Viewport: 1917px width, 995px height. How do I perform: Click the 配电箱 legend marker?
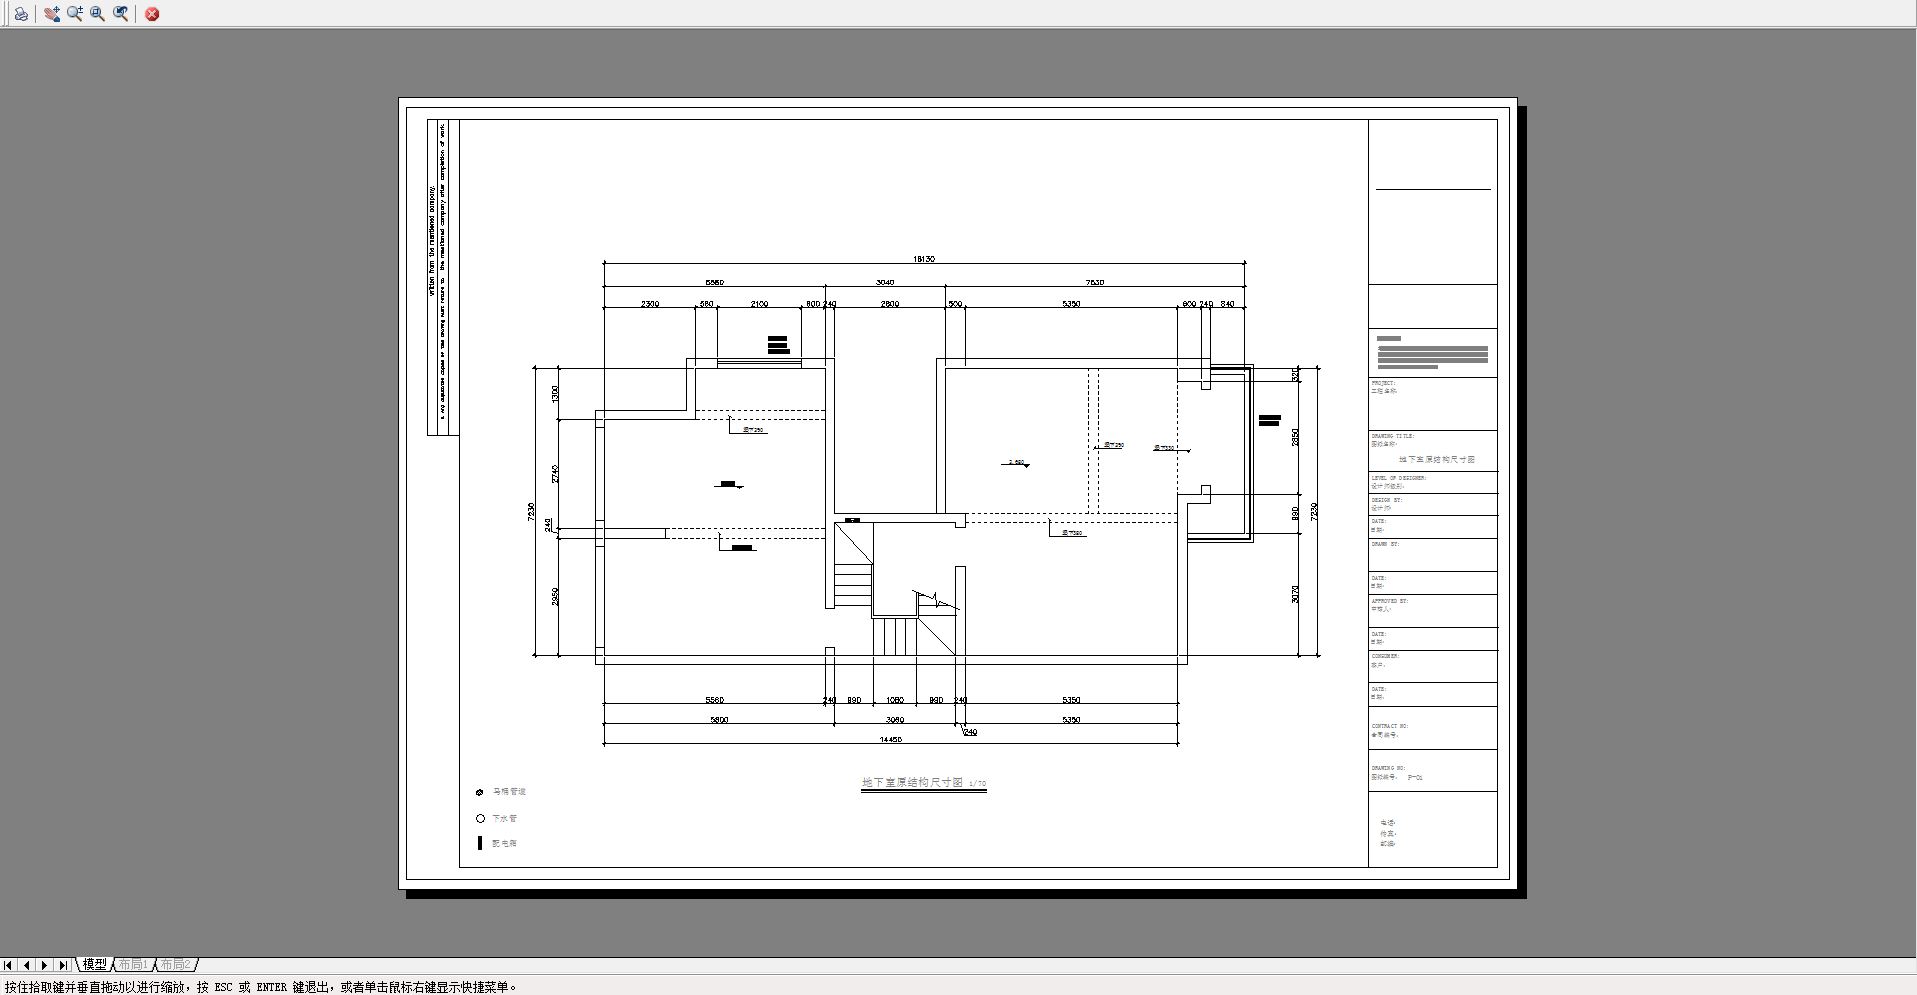[480, 843]
